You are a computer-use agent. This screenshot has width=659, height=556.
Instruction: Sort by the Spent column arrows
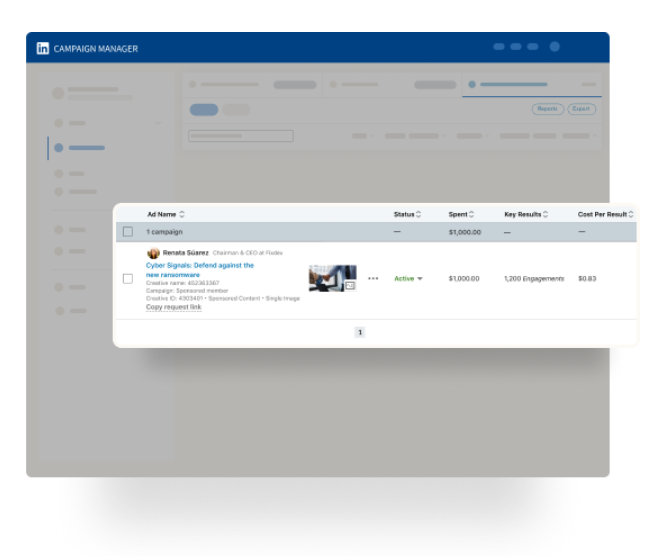point(471,214)
